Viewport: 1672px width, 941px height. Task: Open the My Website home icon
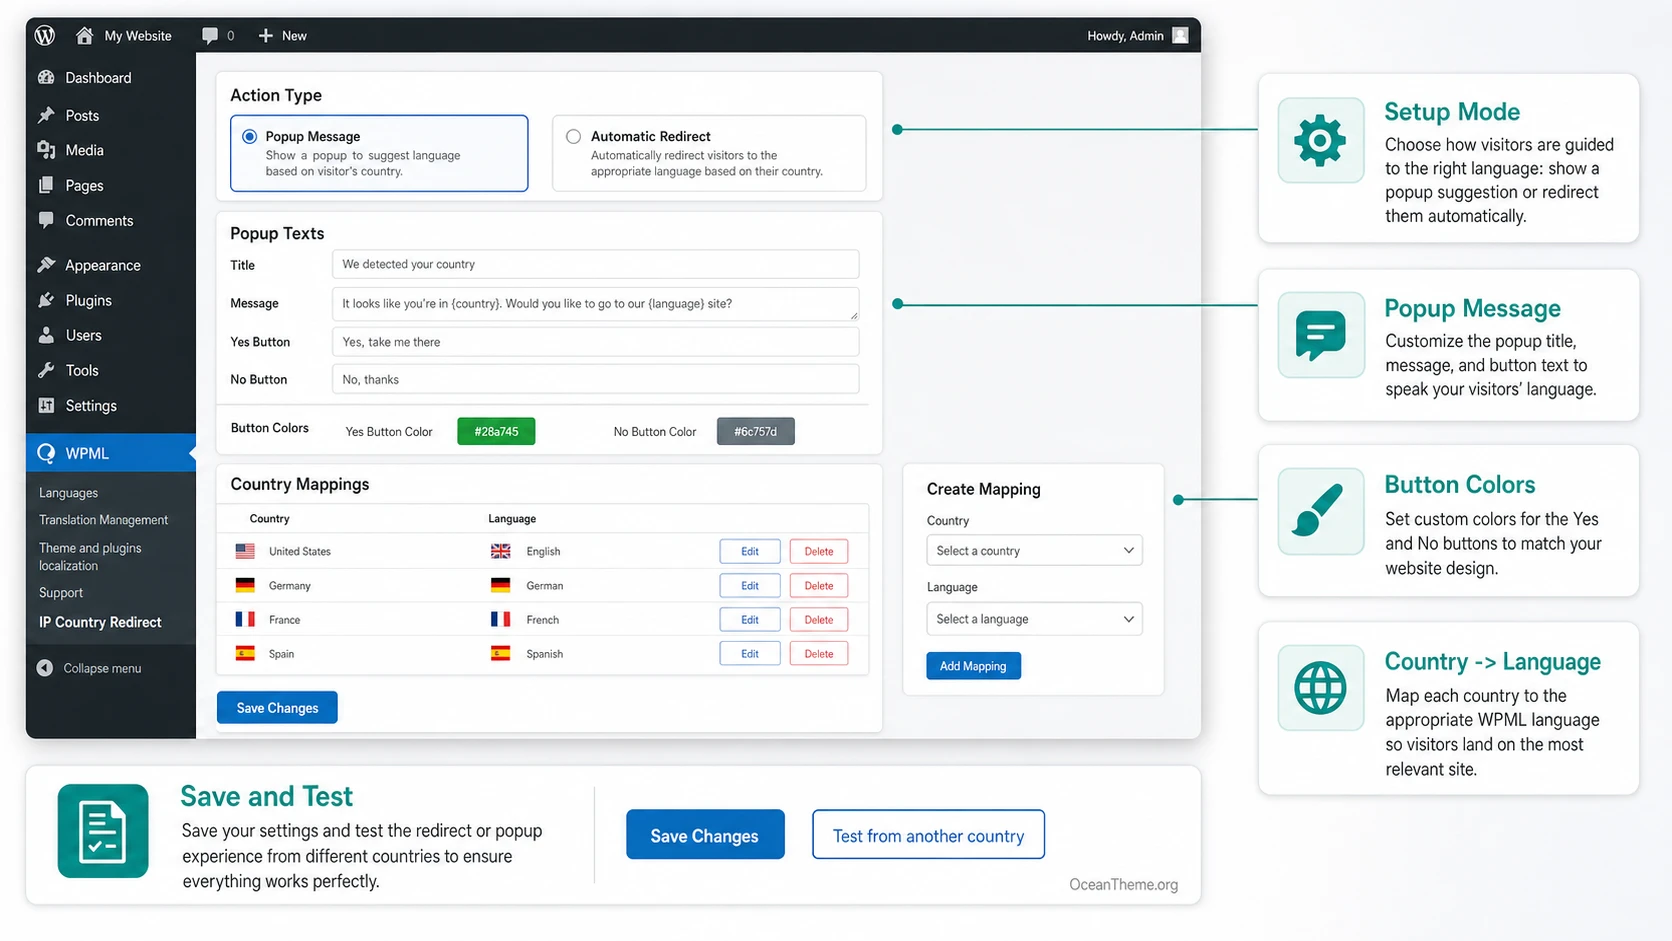[x=84, y=35]
